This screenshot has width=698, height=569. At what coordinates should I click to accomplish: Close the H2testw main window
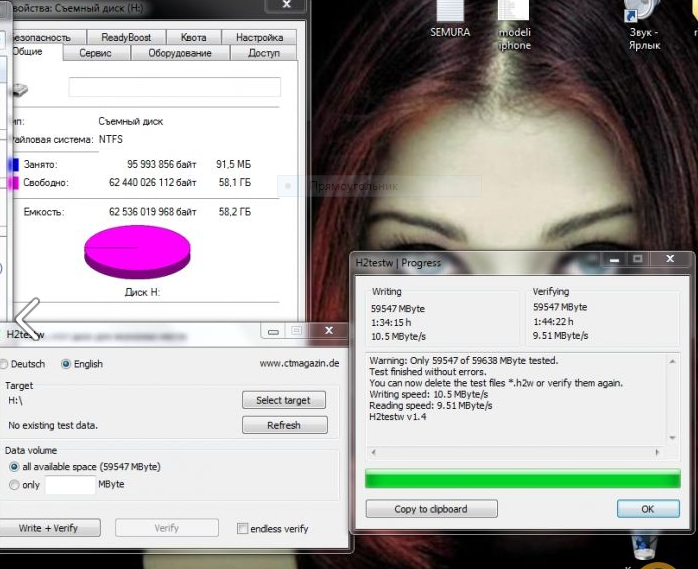329,330
